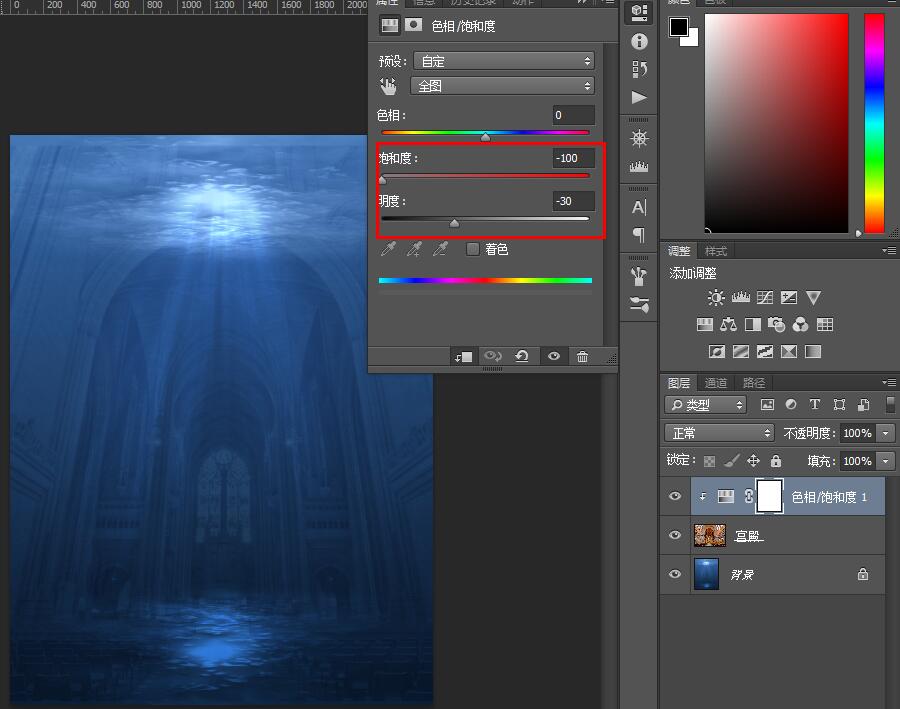This screenshot has height=709, width=900.
Task: Enable the 着色 colorize checkbox
Action: click(472, 249)
